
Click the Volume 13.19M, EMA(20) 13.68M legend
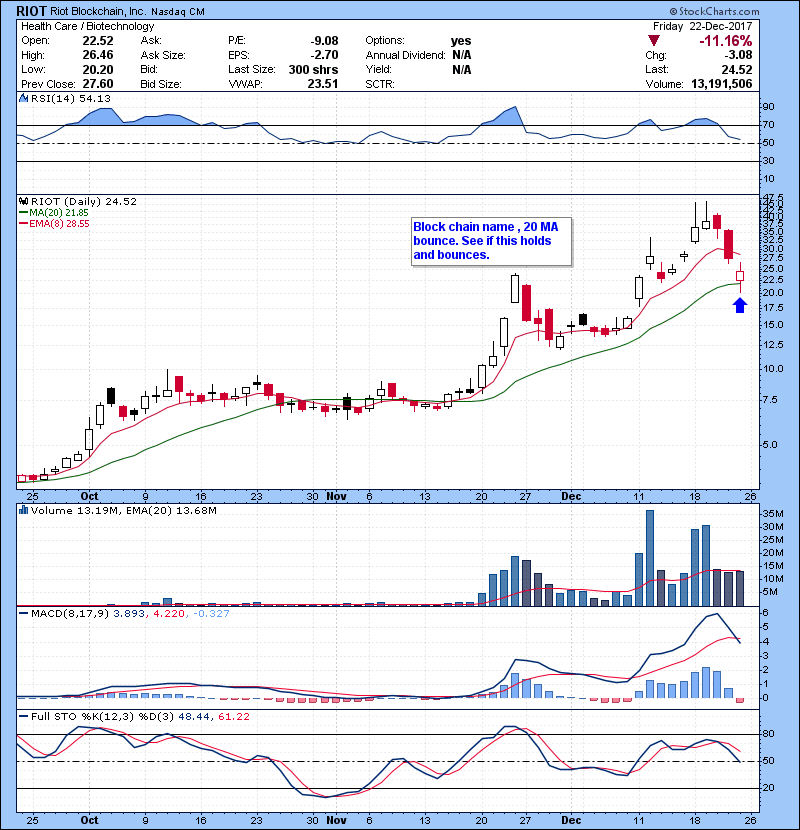[x=124, y=511]
